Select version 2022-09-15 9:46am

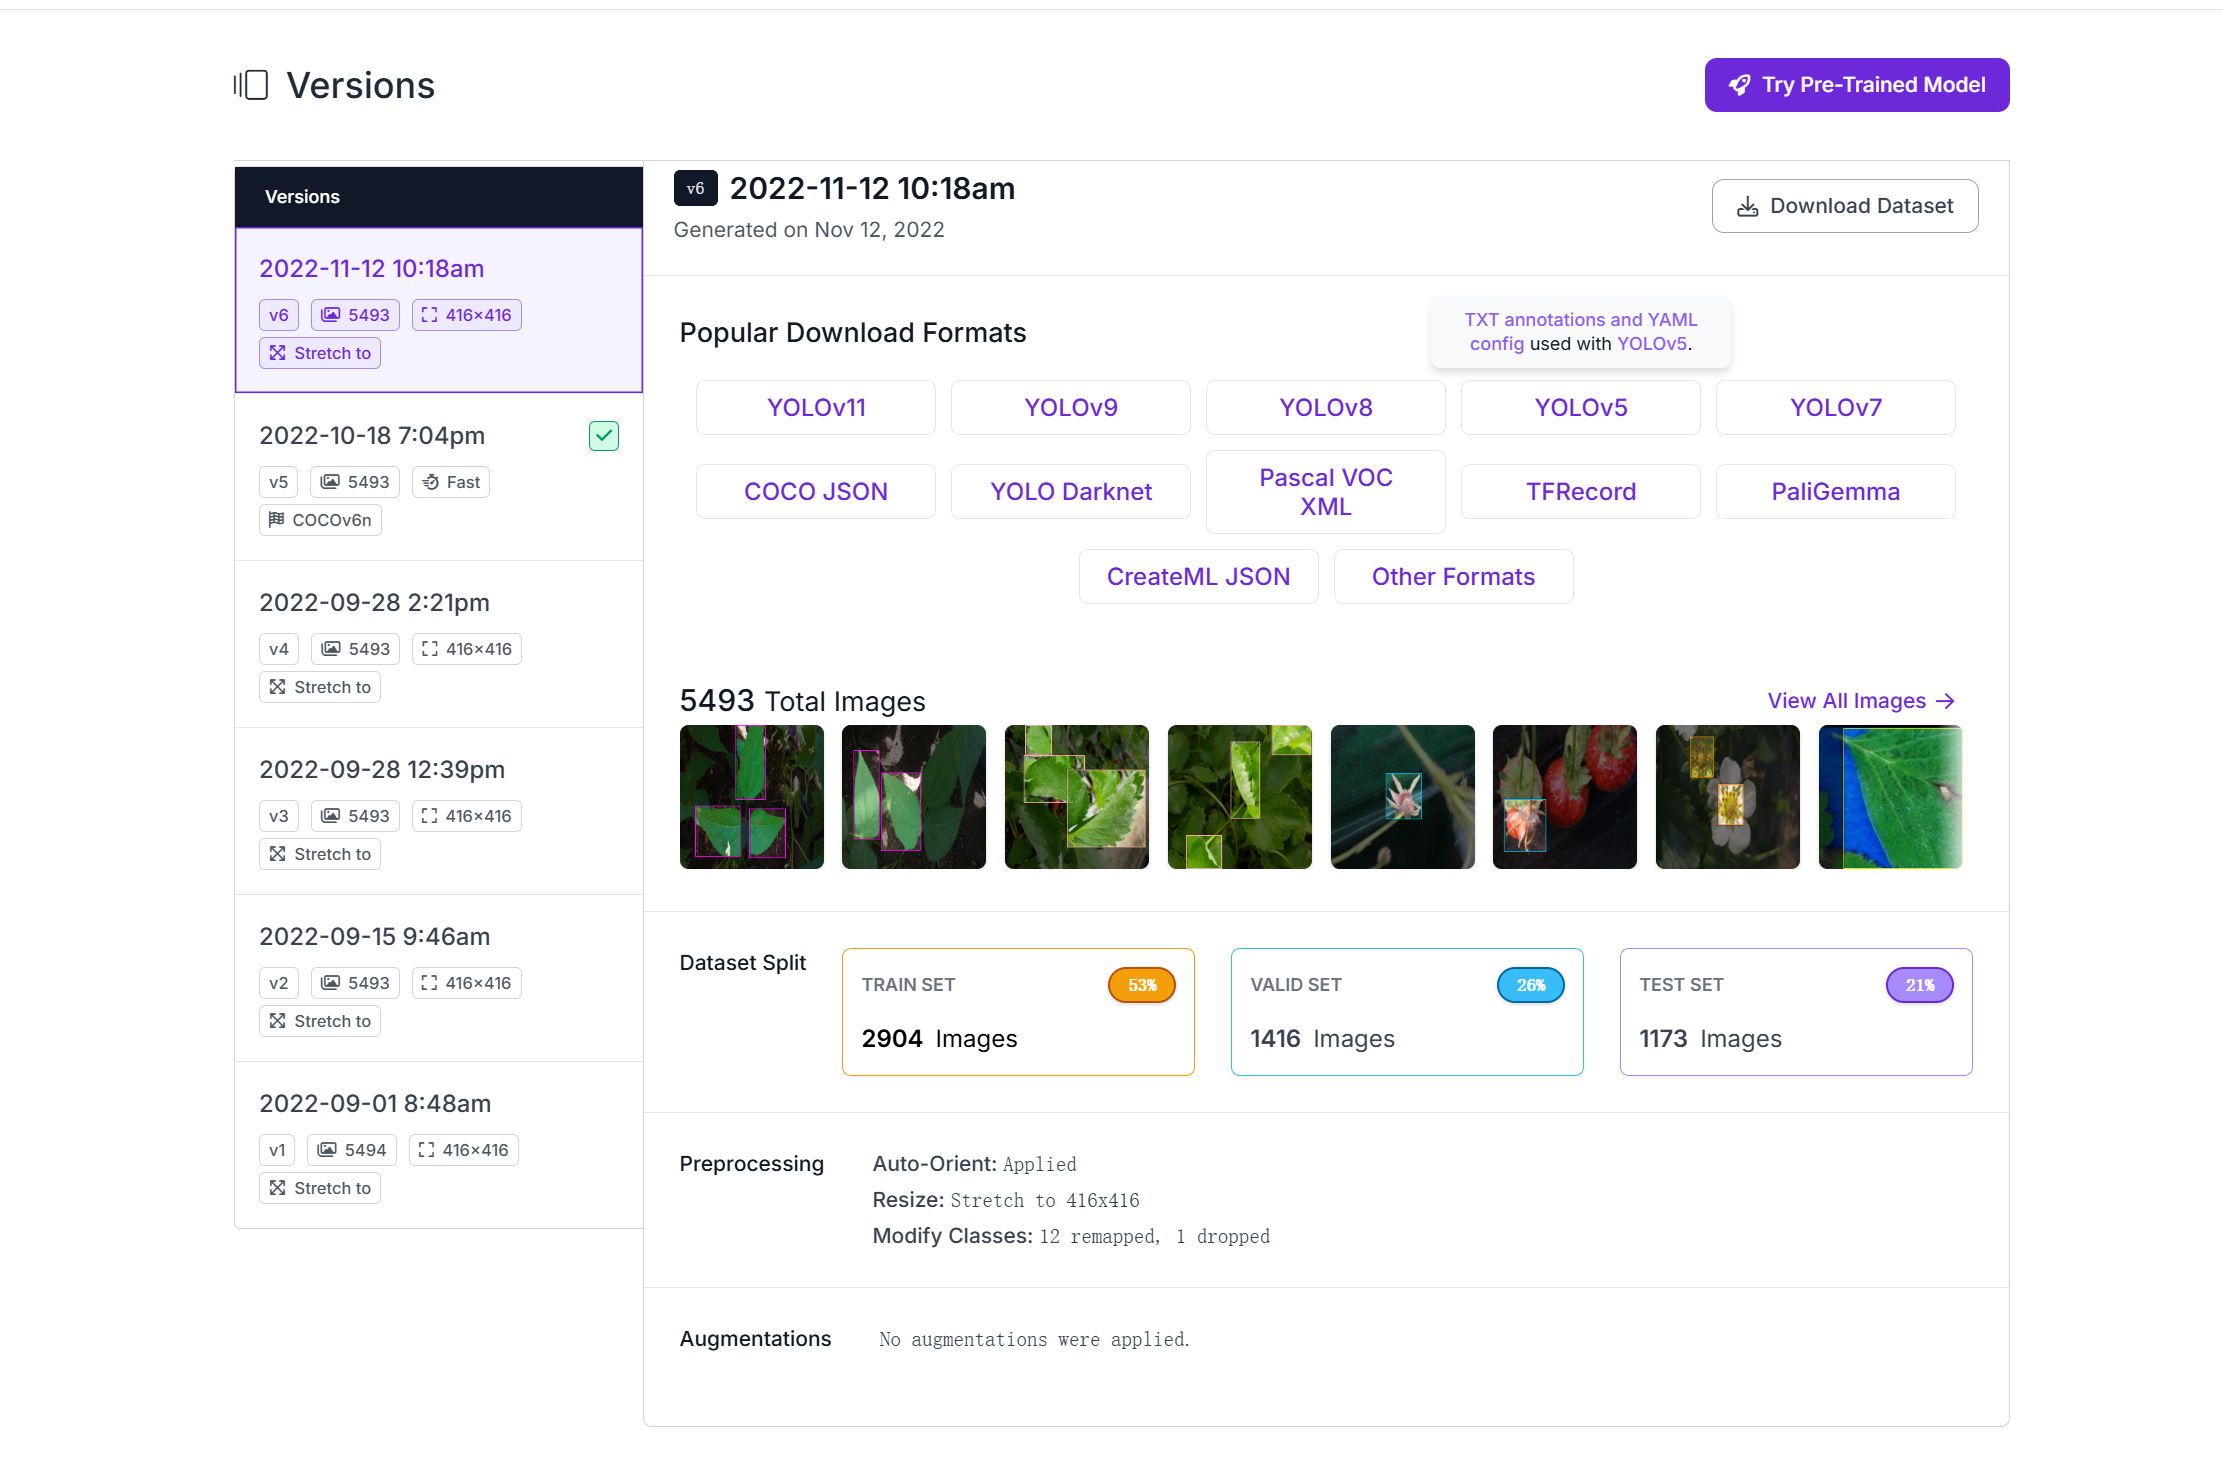[439, 978]
